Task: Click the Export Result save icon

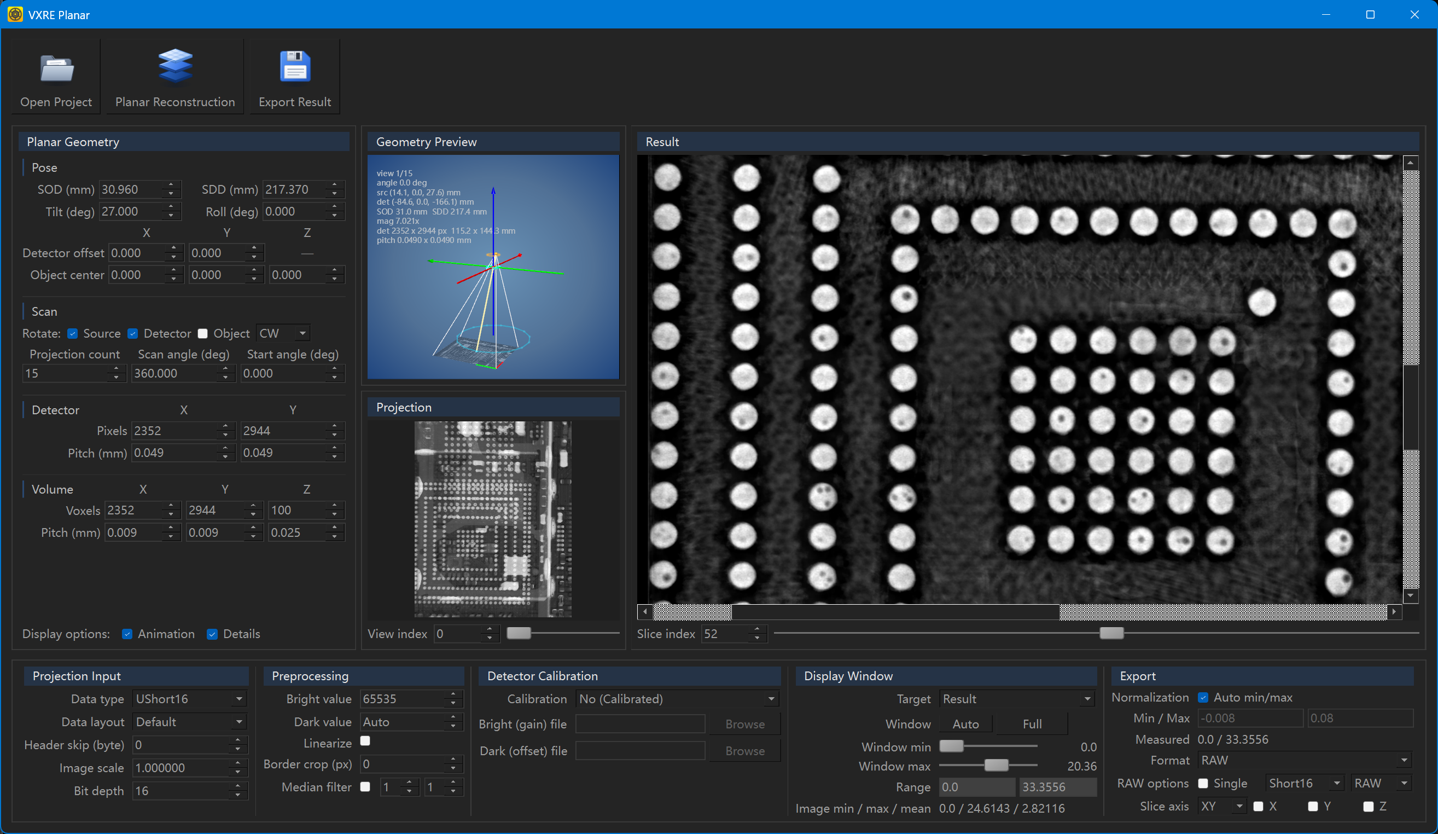Action: 295,67
